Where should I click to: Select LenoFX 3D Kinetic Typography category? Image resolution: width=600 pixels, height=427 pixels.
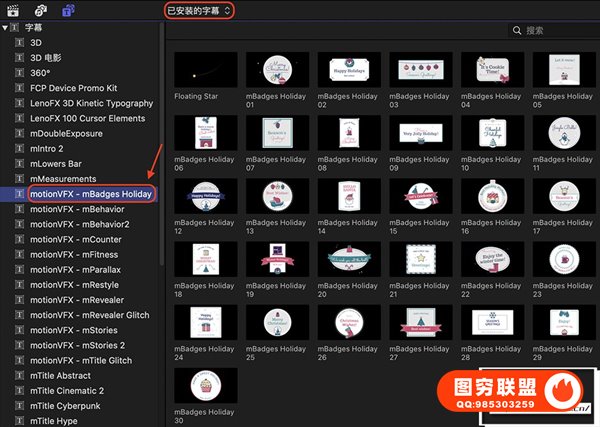pos(91,103)
